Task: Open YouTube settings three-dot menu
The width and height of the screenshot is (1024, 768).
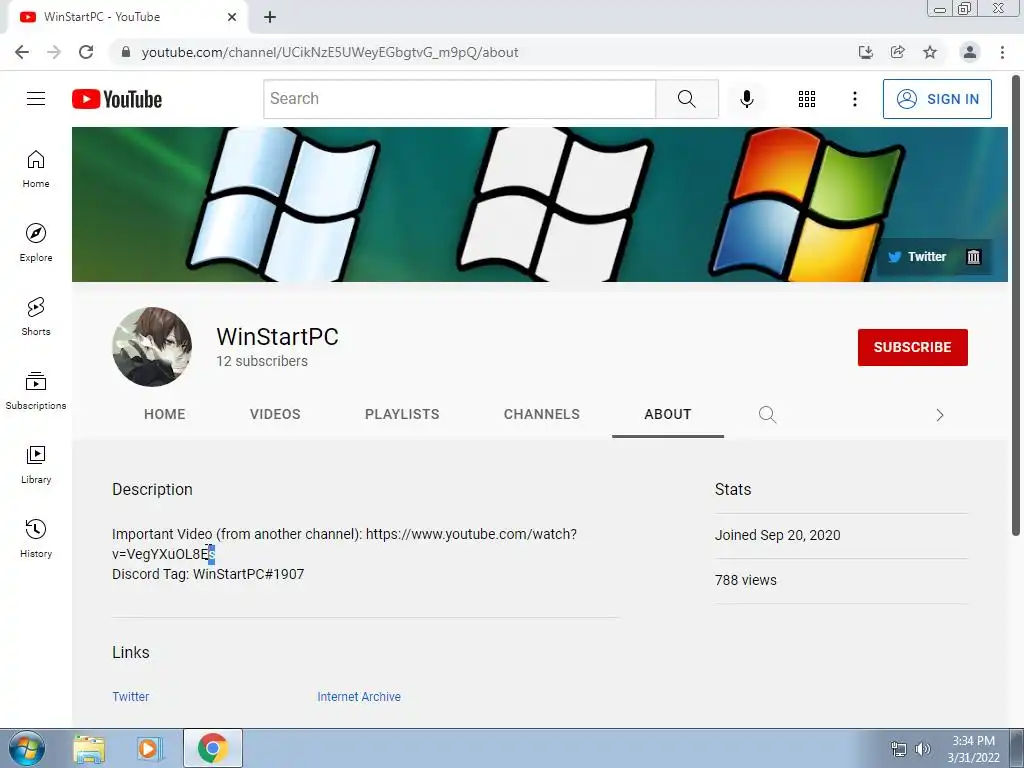Action: [854, 99]
